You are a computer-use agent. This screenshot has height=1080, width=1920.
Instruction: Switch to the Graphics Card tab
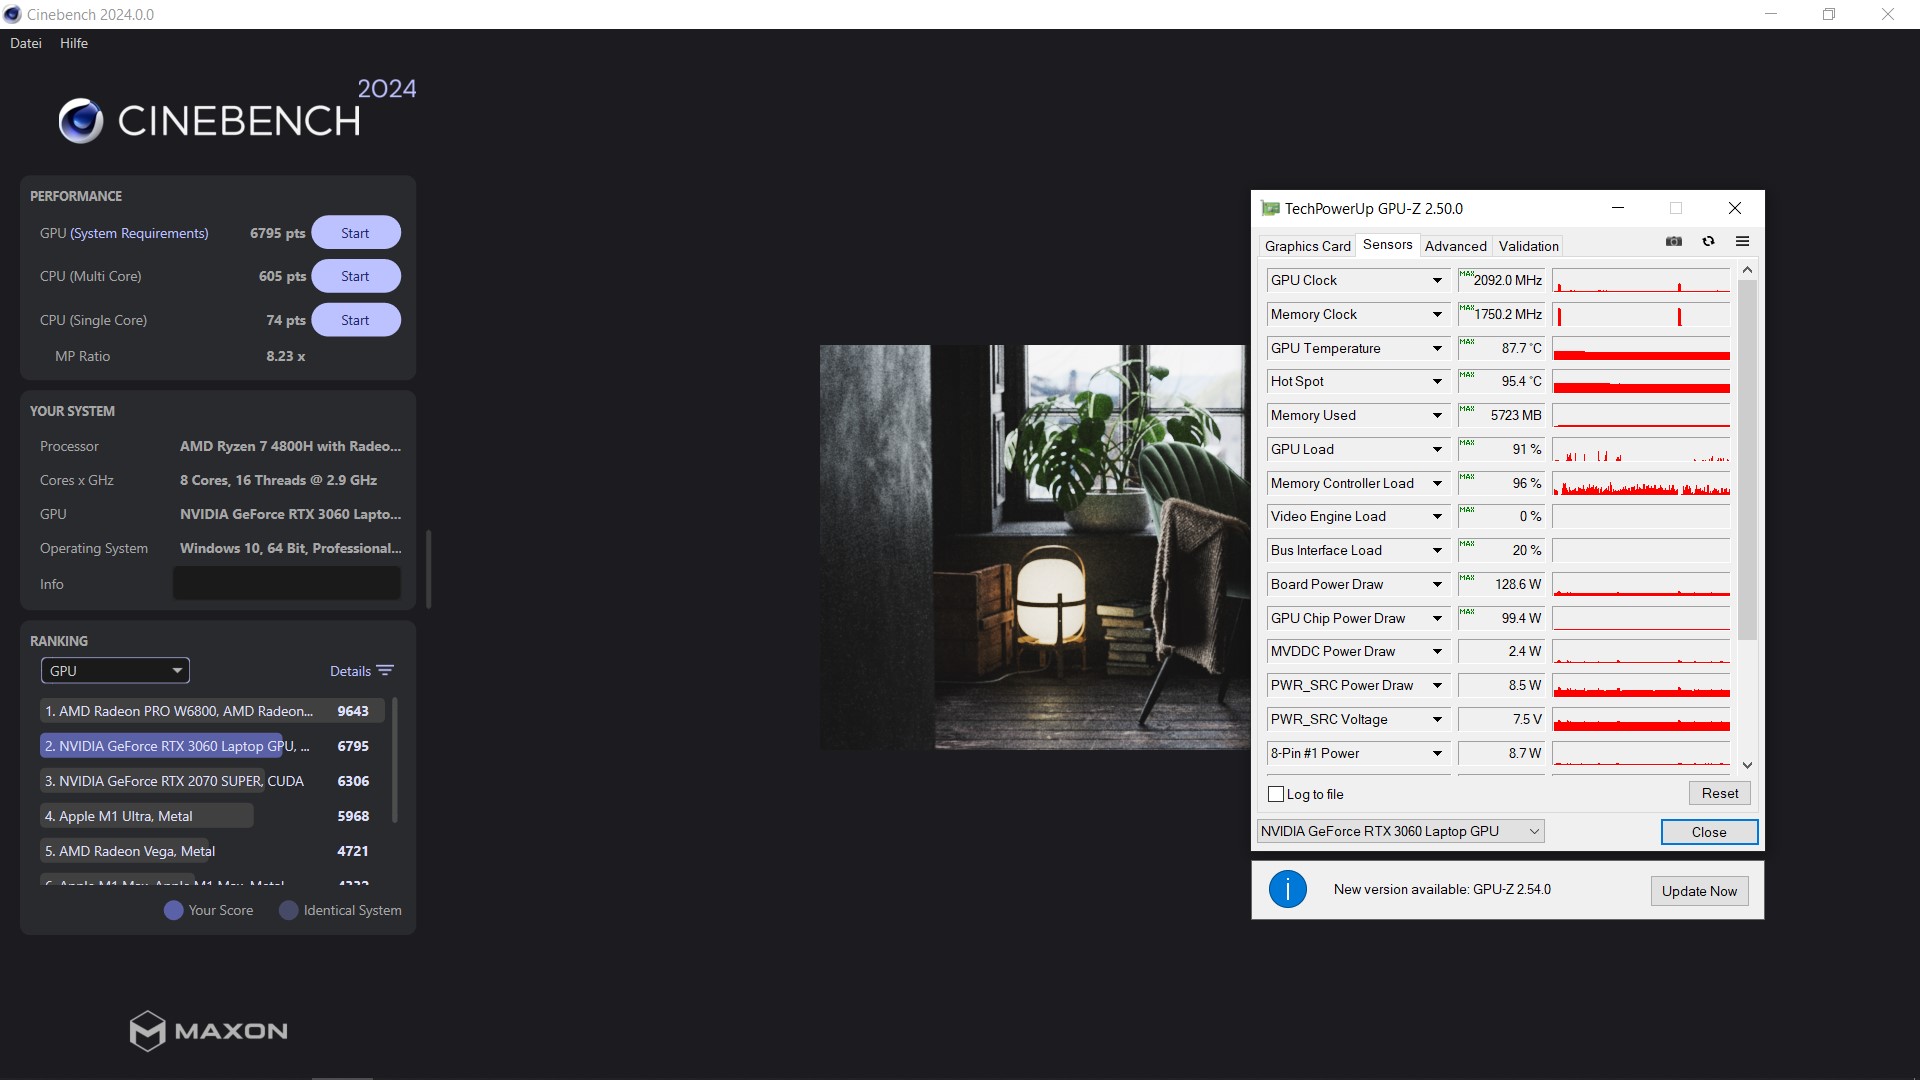coord(1307,246)
